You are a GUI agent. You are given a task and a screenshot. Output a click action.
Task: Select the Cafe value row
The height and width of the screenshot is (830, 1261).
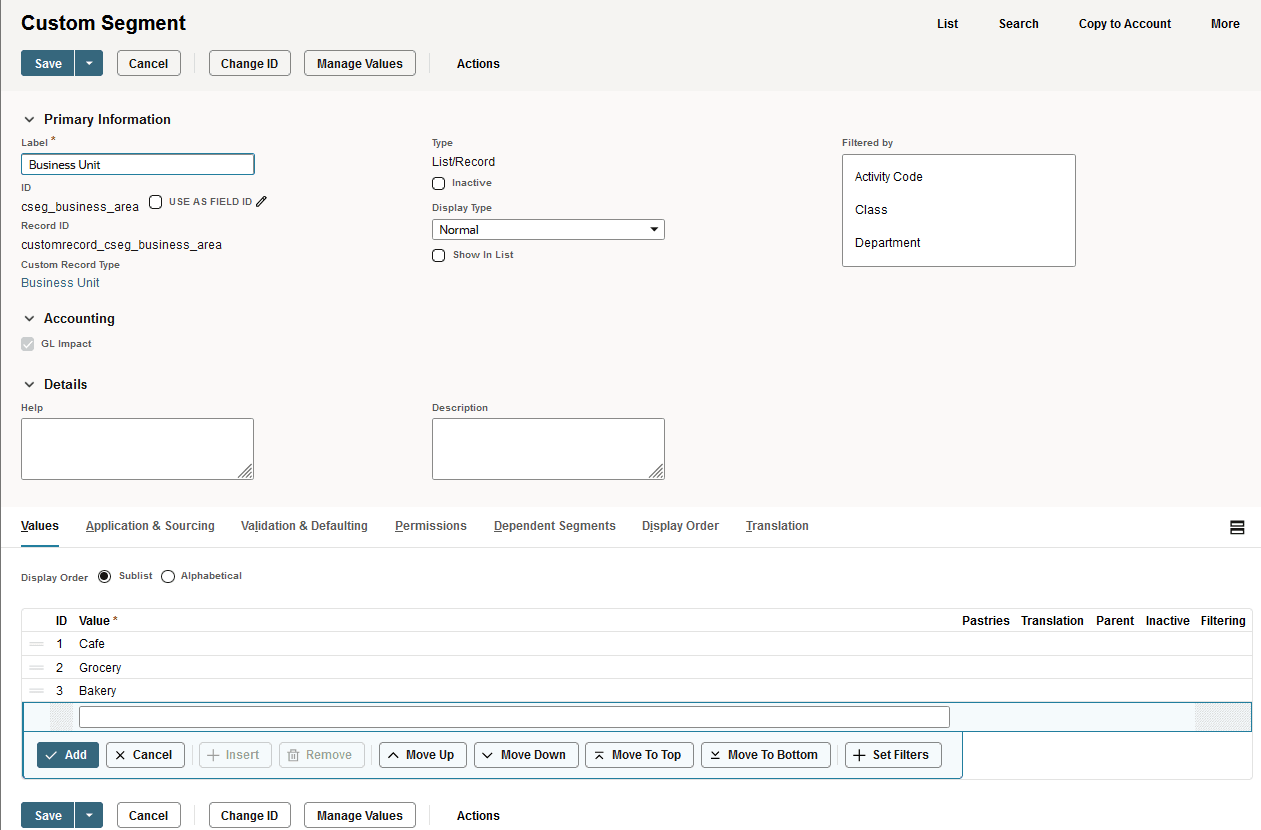tap(637, 644)
